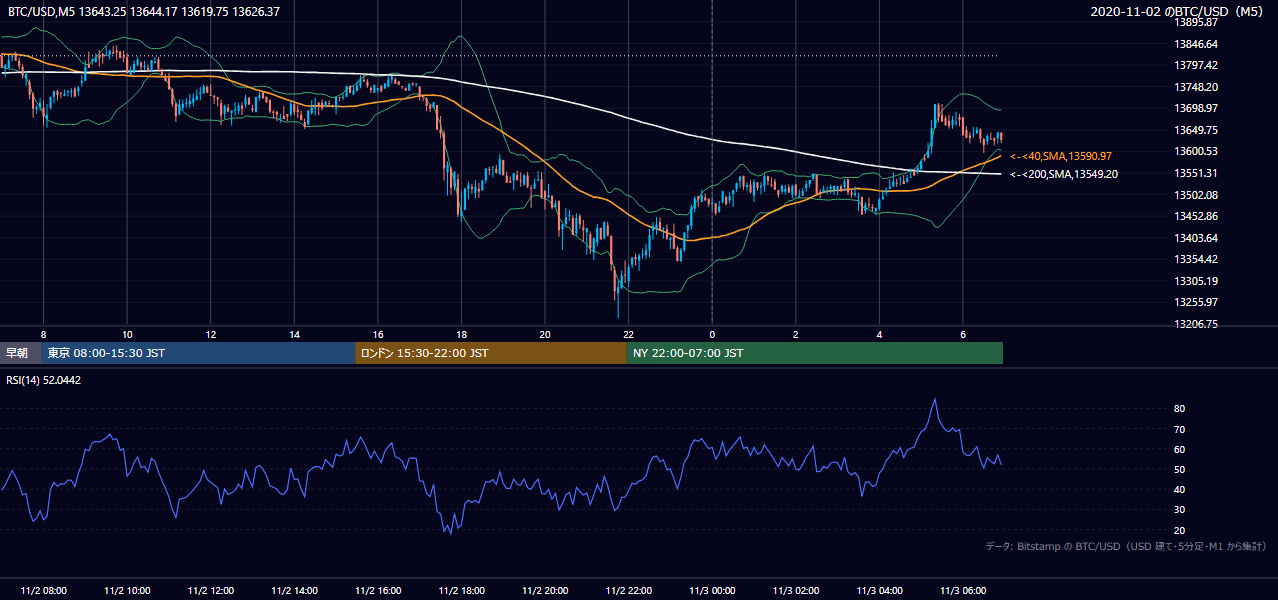
Task: Click the 11/2 18:00 bottom date label
Action: point(461,590)
